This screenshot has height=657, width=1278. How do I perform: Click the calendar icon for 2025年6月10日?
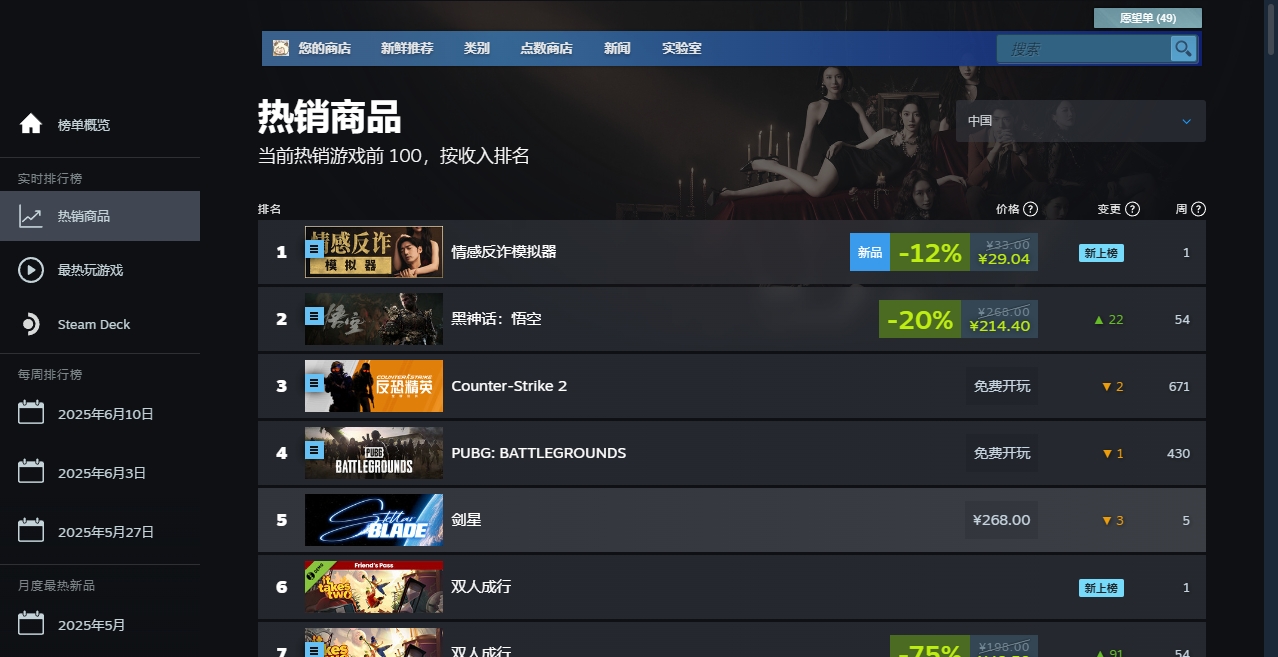pos(31,412)
